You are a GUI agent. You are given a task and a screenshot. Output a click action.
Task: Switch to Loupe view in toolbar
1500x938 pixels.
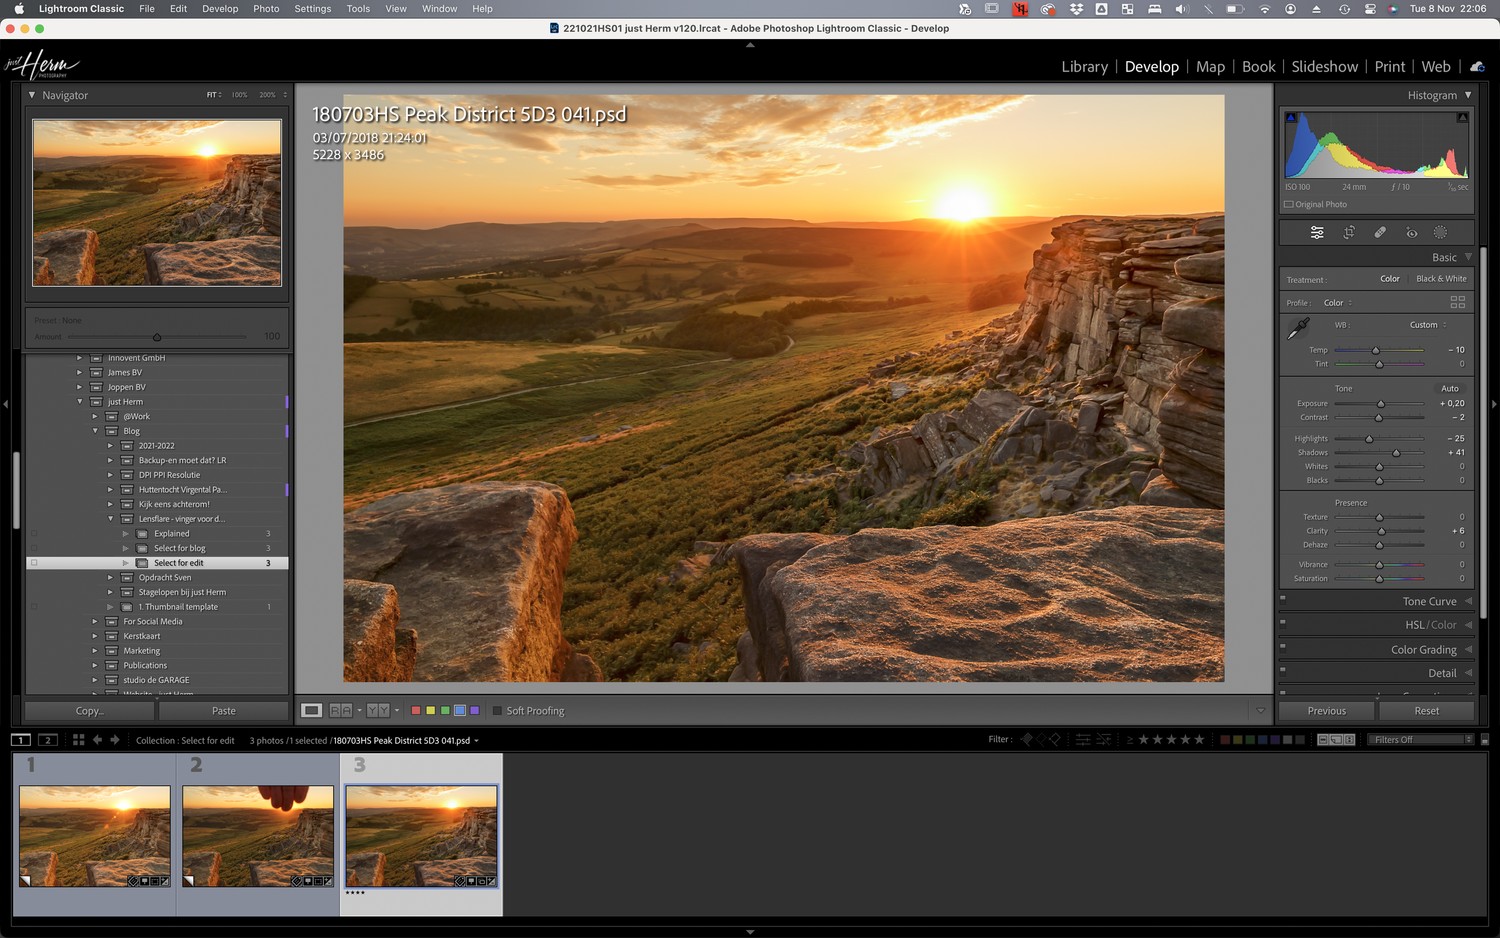point(312,711)
